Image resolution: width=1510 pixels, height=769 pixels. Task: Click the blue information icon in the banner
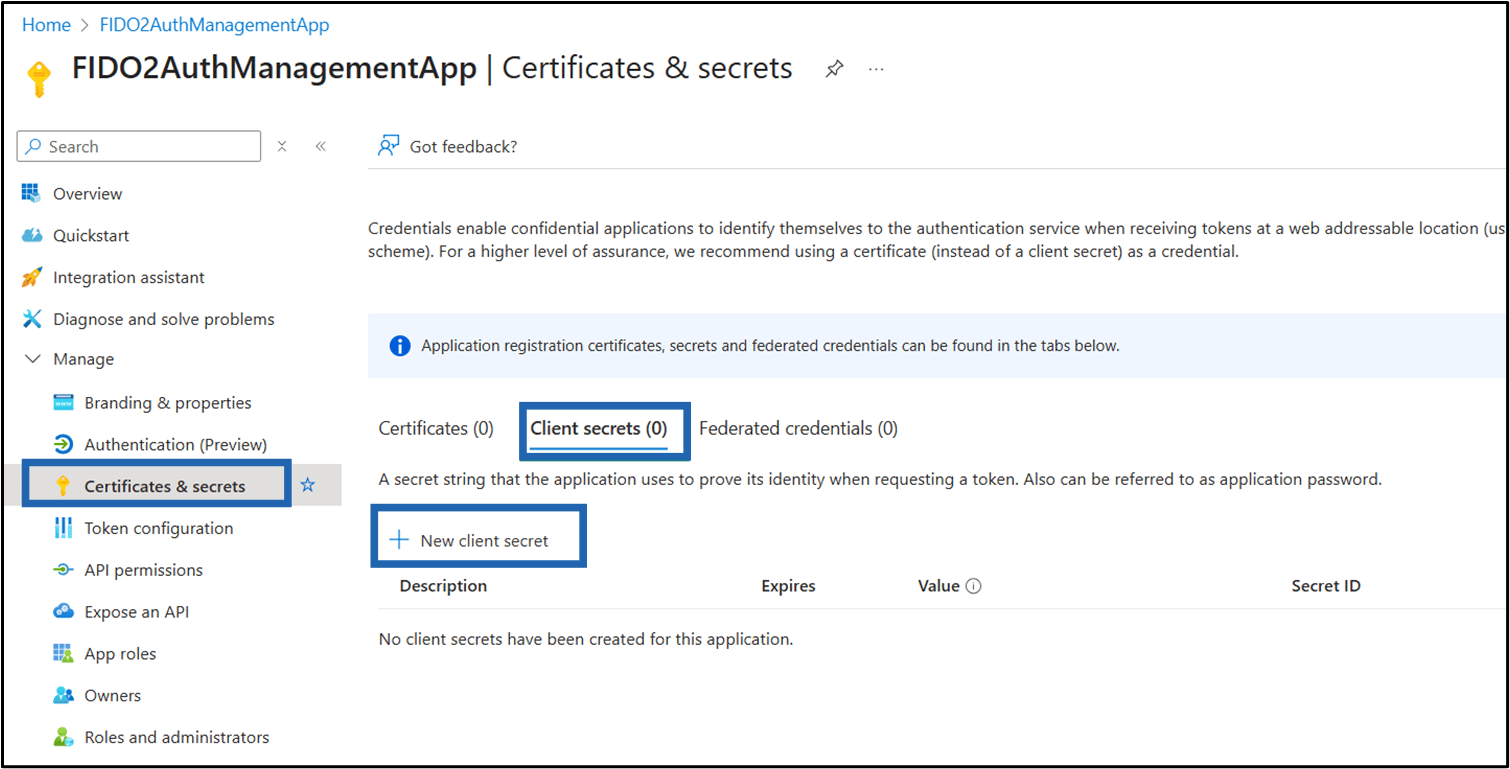coord(399,346)
